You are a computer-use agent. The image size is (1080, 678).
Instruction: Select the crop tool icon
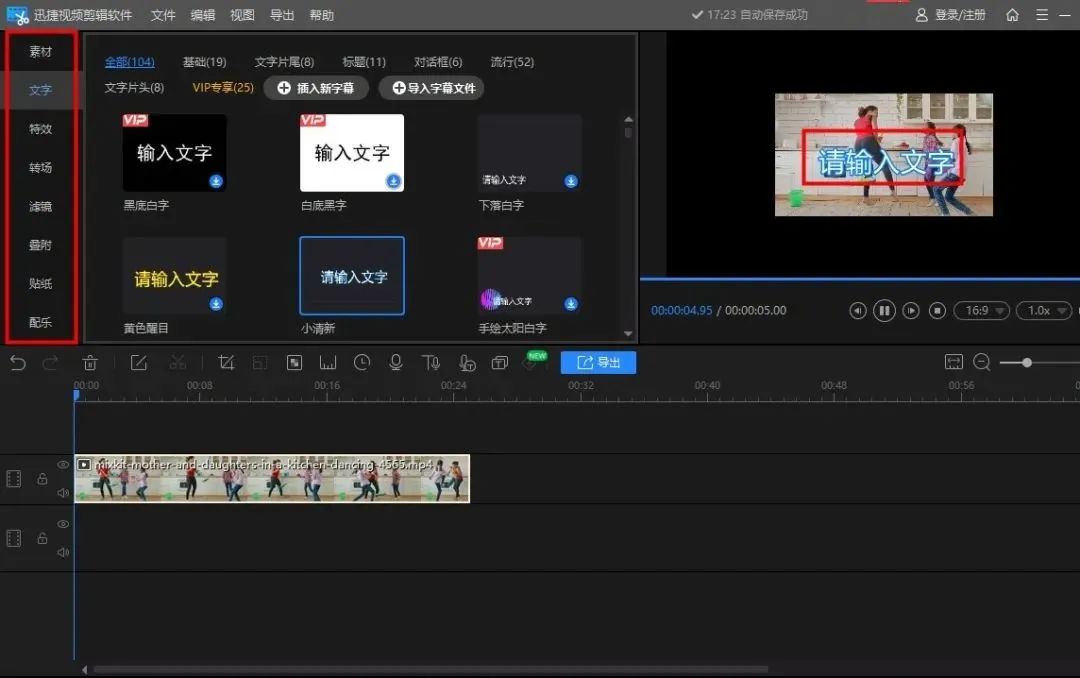(226, 363)
